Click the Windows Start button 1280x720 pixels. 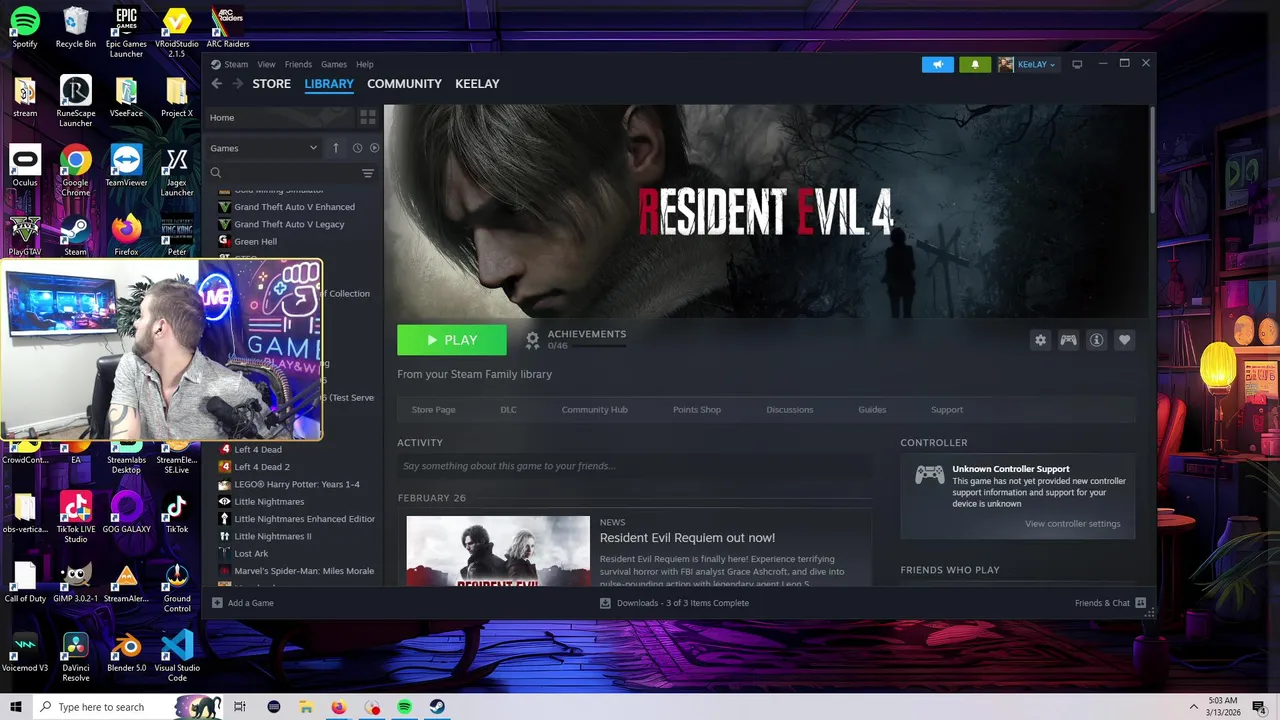point(16,707)
